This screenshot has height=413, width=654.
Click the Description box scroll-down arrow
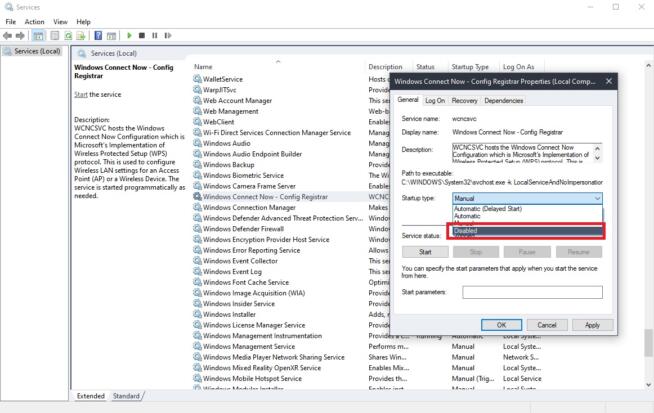[x=597, y=158]
